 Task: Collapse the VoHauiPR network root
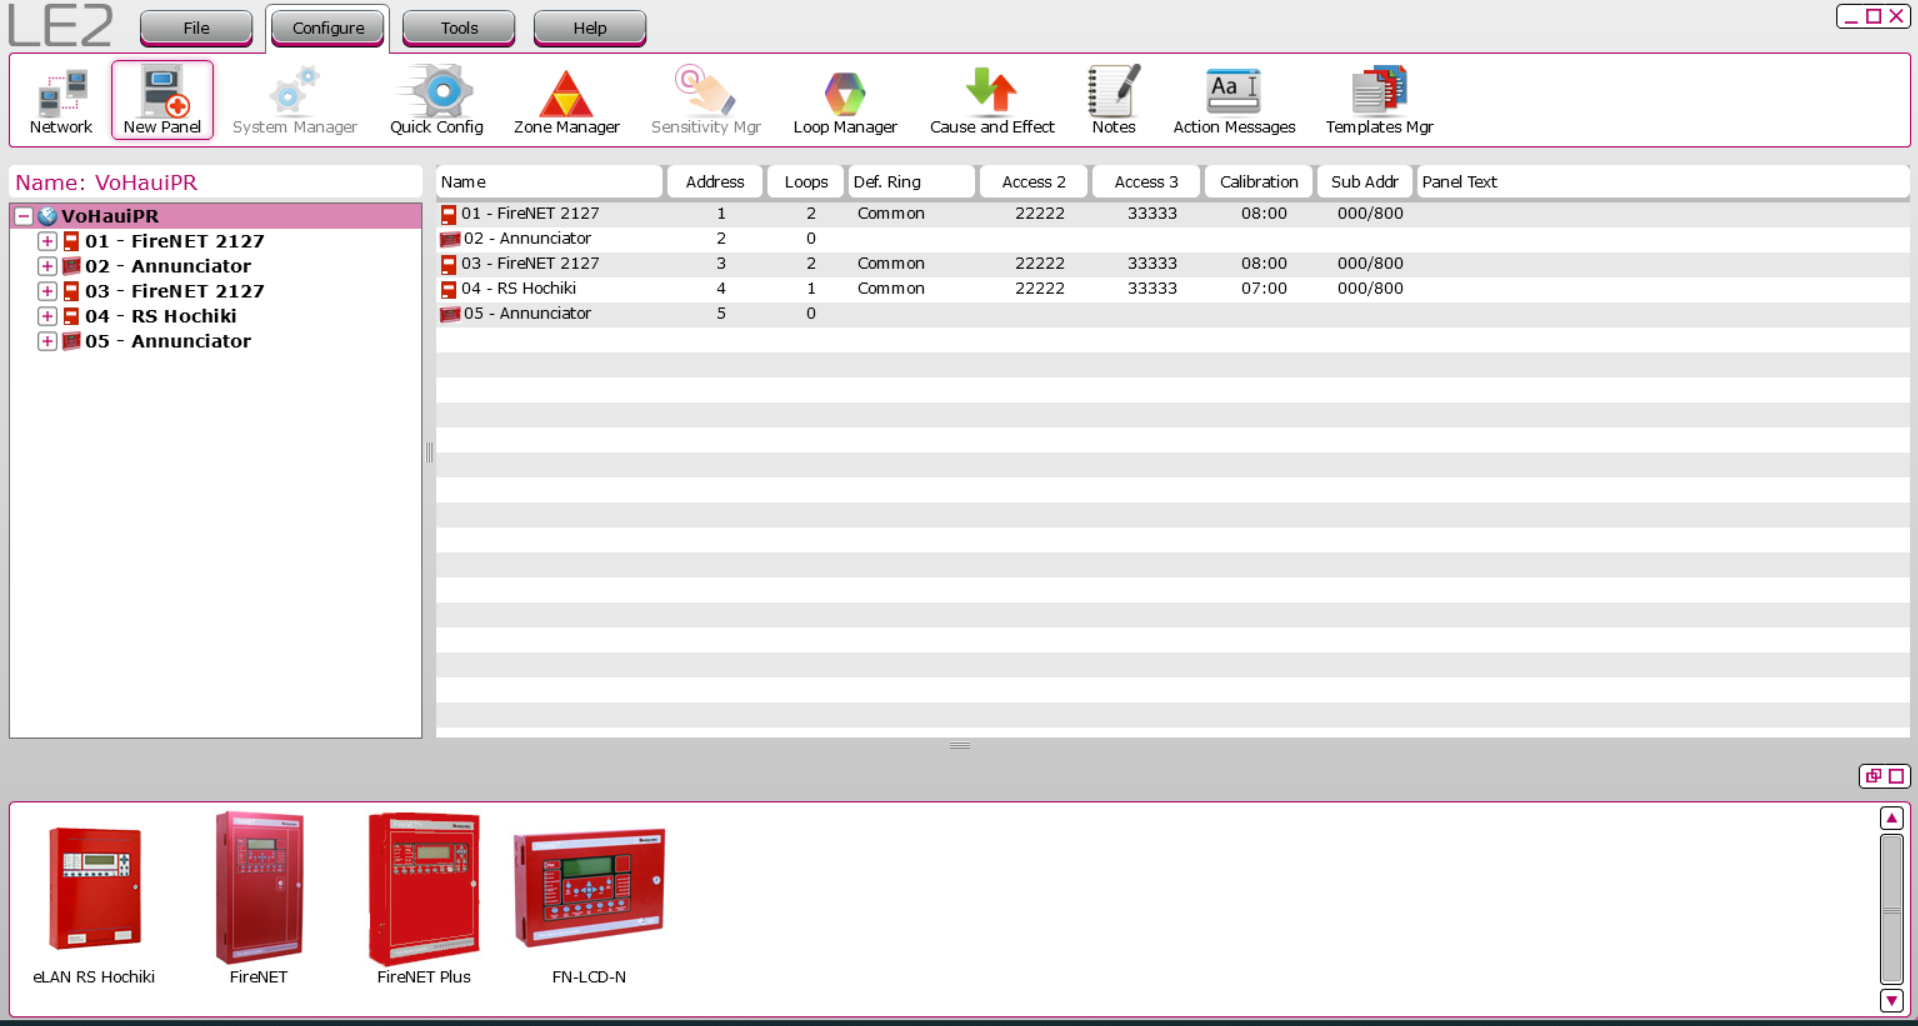tap(22, 215)
